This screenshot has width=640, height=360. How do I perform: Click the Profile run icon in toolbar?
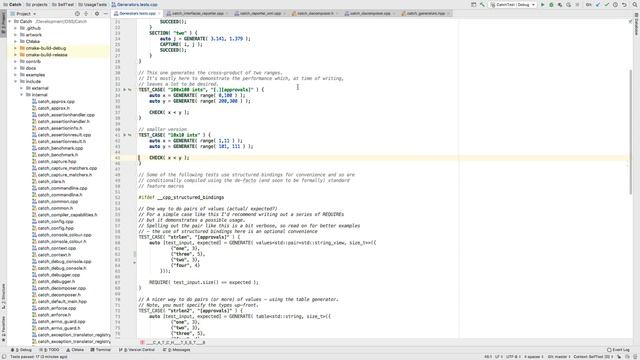click(x=568, y=4)
